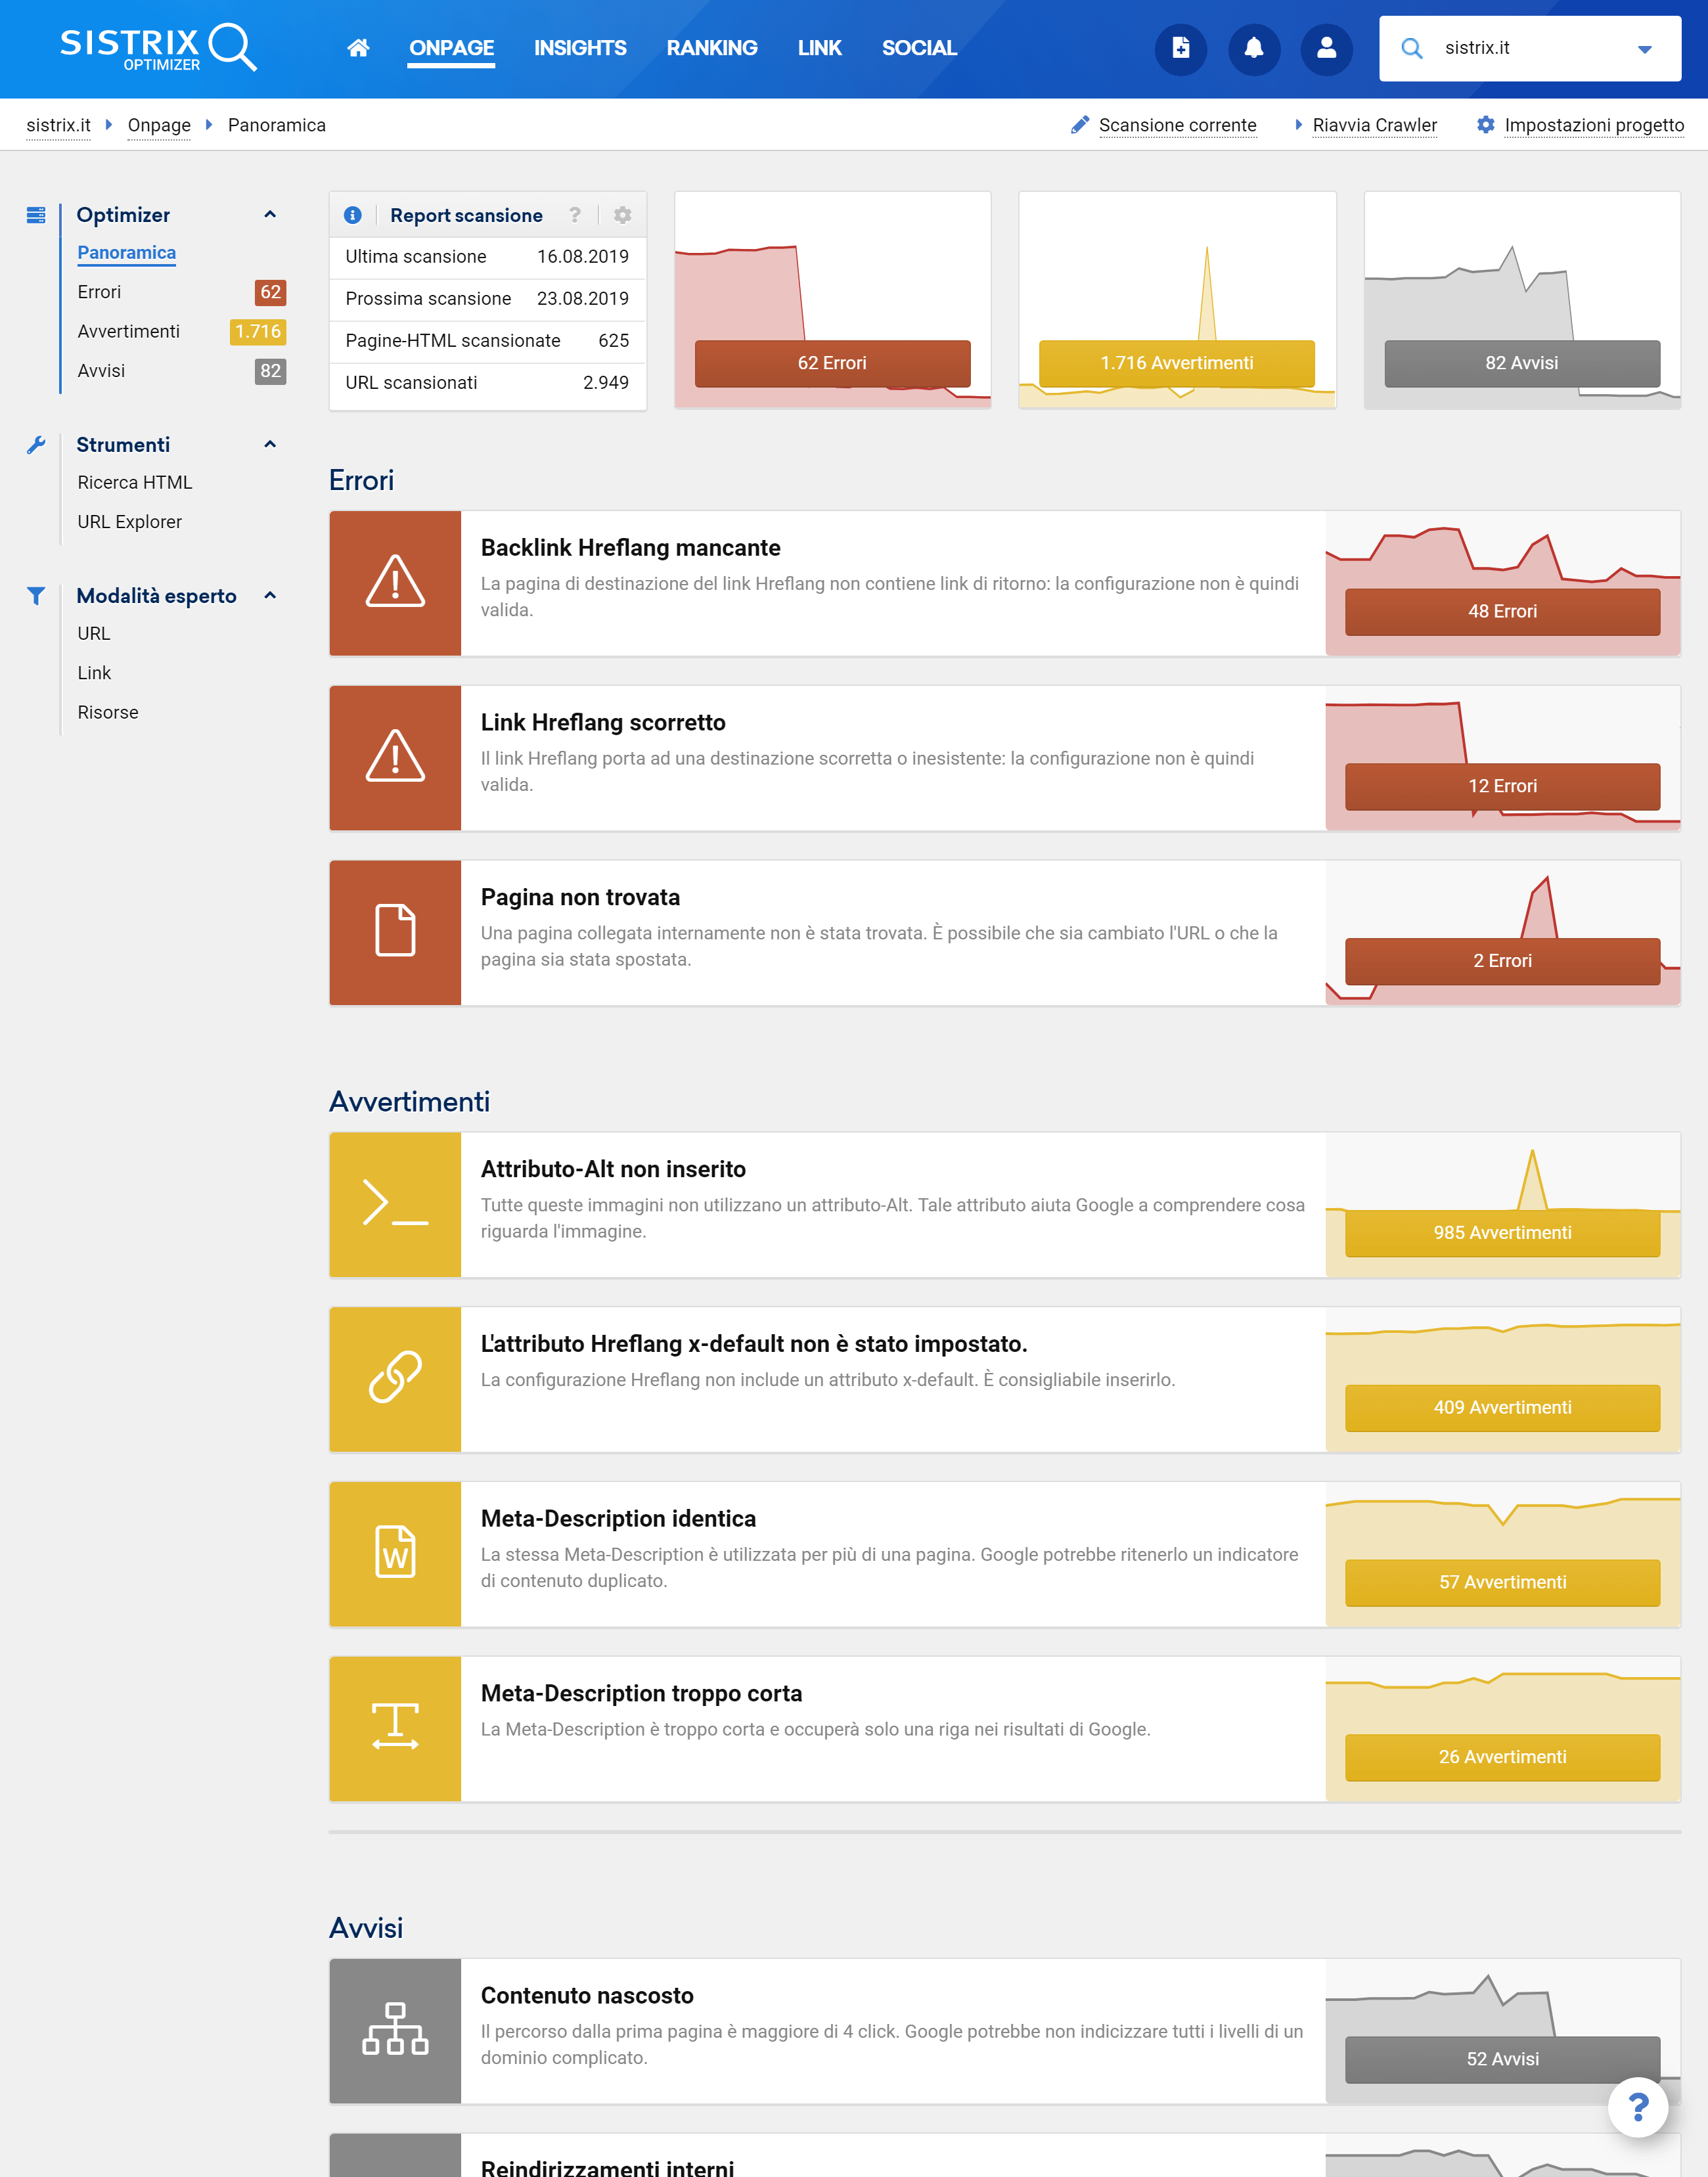
Task: Switch to the RANKING tab
Action: click(x=711, y=48)
